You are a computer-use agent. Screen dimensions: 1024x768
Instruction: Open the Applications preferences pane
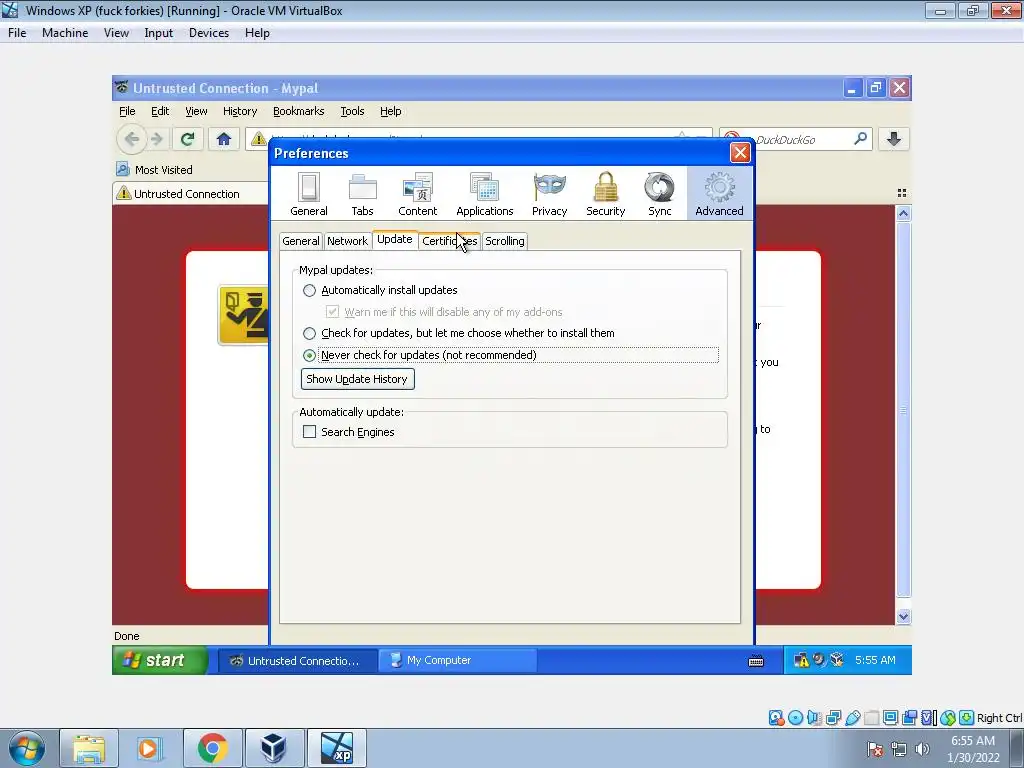(x=485, y=194)
